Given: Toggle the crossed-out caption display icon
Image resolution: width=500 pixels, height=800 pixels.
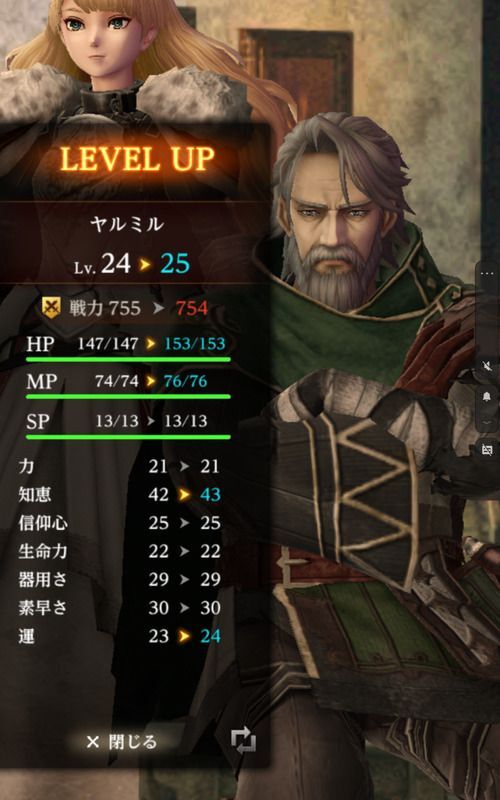Looking at the screenshot, I should [487, 449].
